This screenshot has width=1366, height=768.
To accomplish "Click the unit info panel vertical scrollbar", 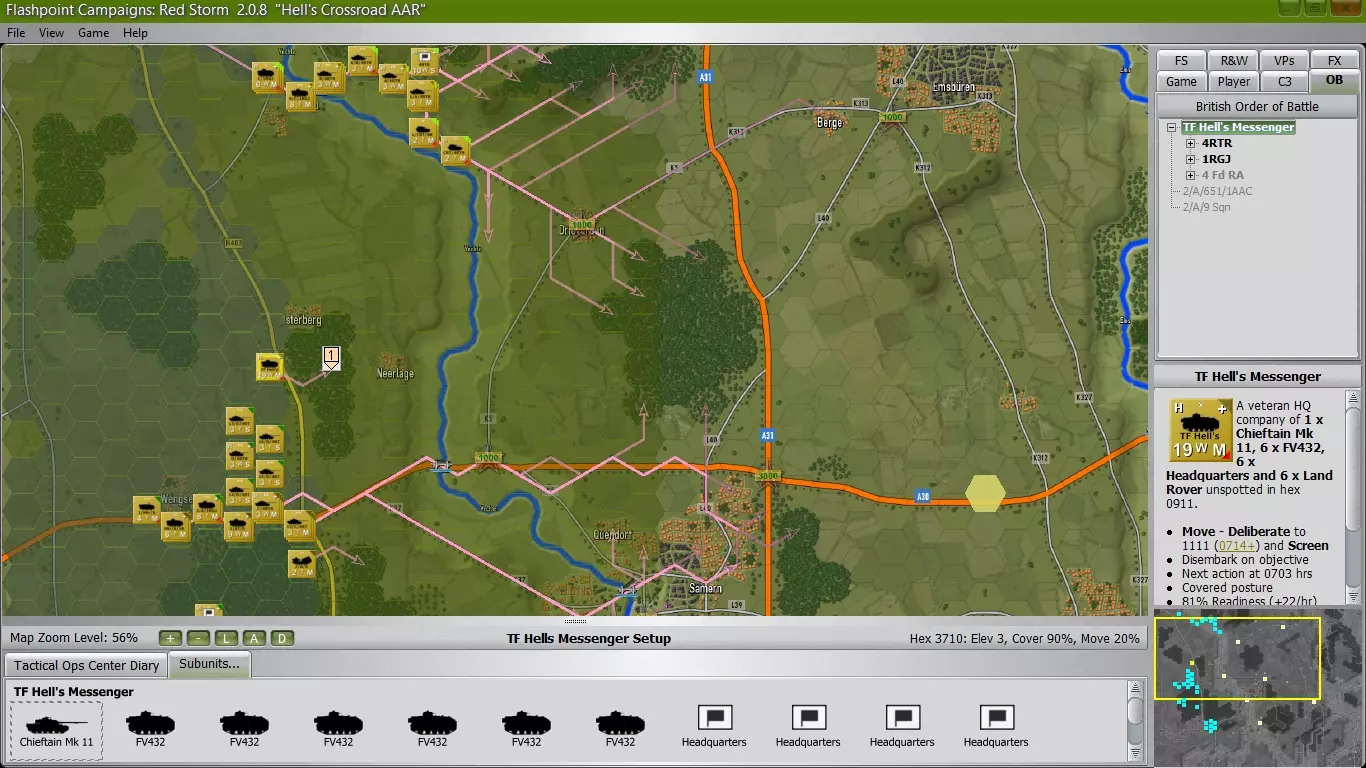I will [1354, 496].
